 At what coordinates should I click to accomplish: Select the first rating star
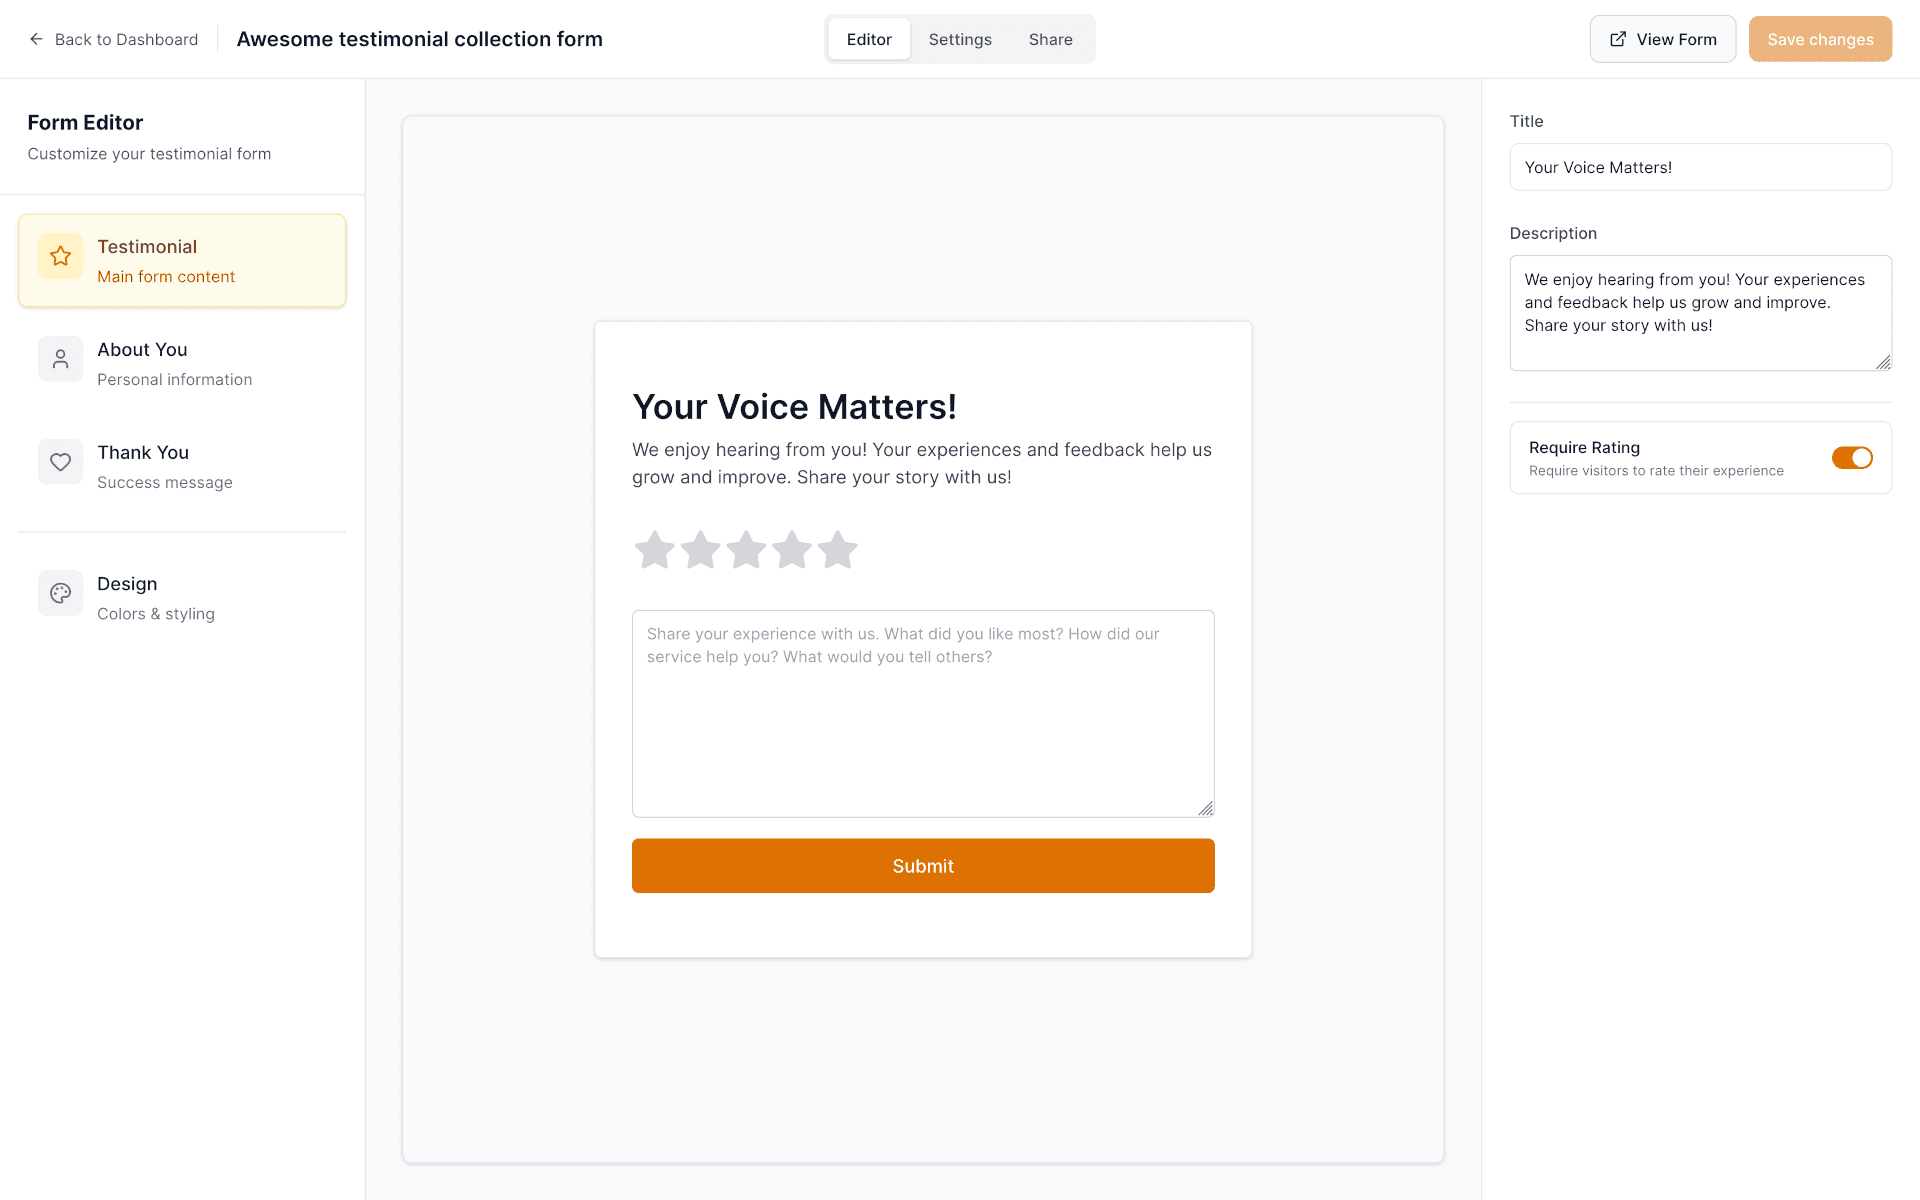pyautogui.click(x=655, y=550)
